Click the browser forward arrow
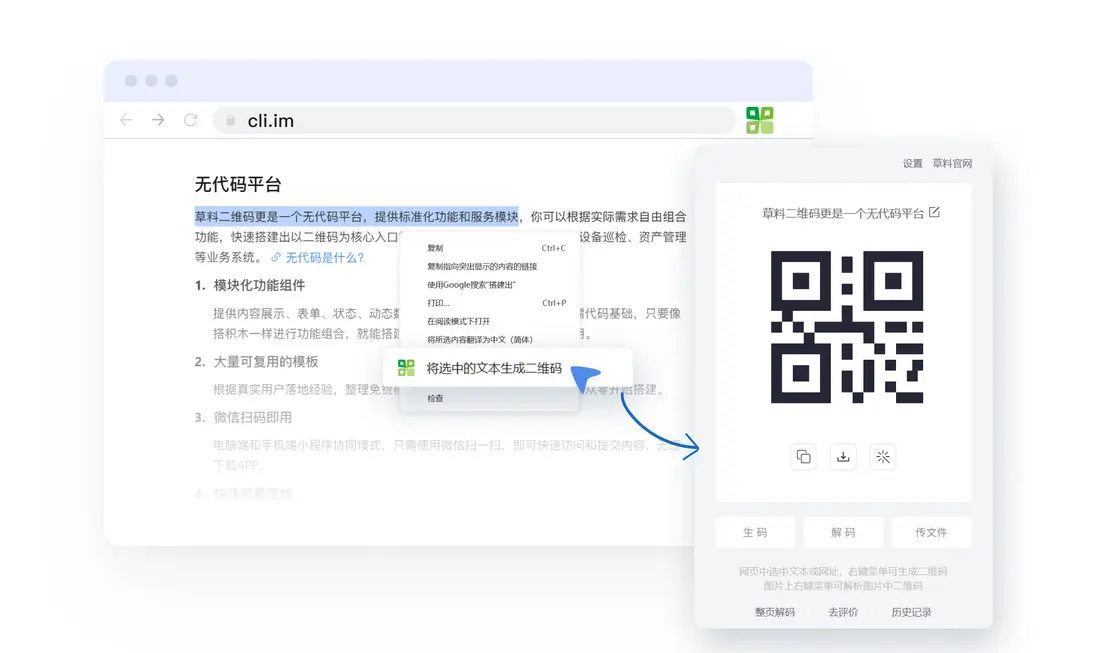This screenshot has height=653, width=1098. point(158,120)
